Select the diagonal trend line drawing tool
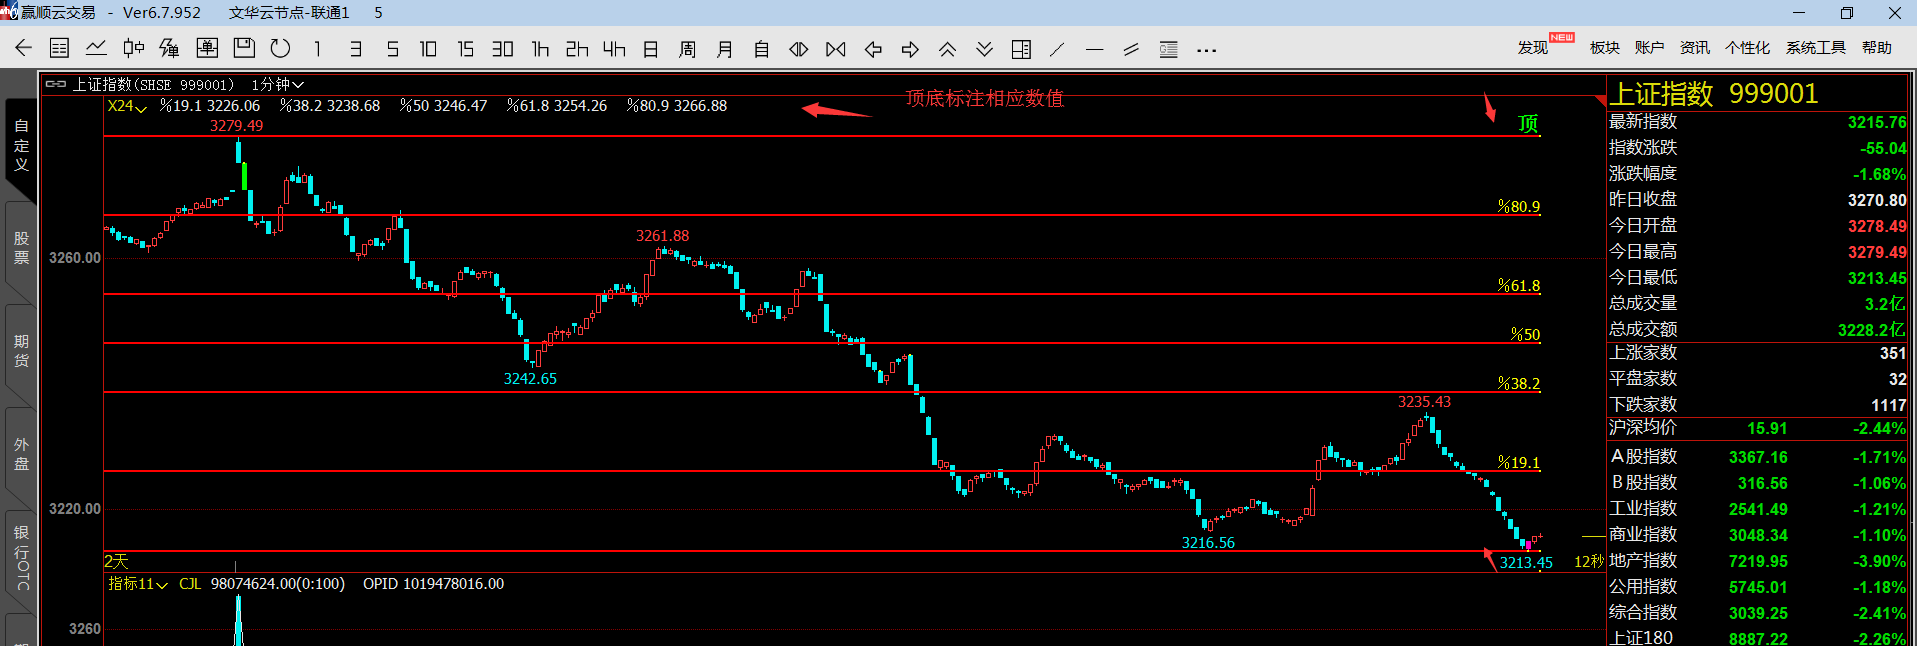 click(x=1057, y=49)
